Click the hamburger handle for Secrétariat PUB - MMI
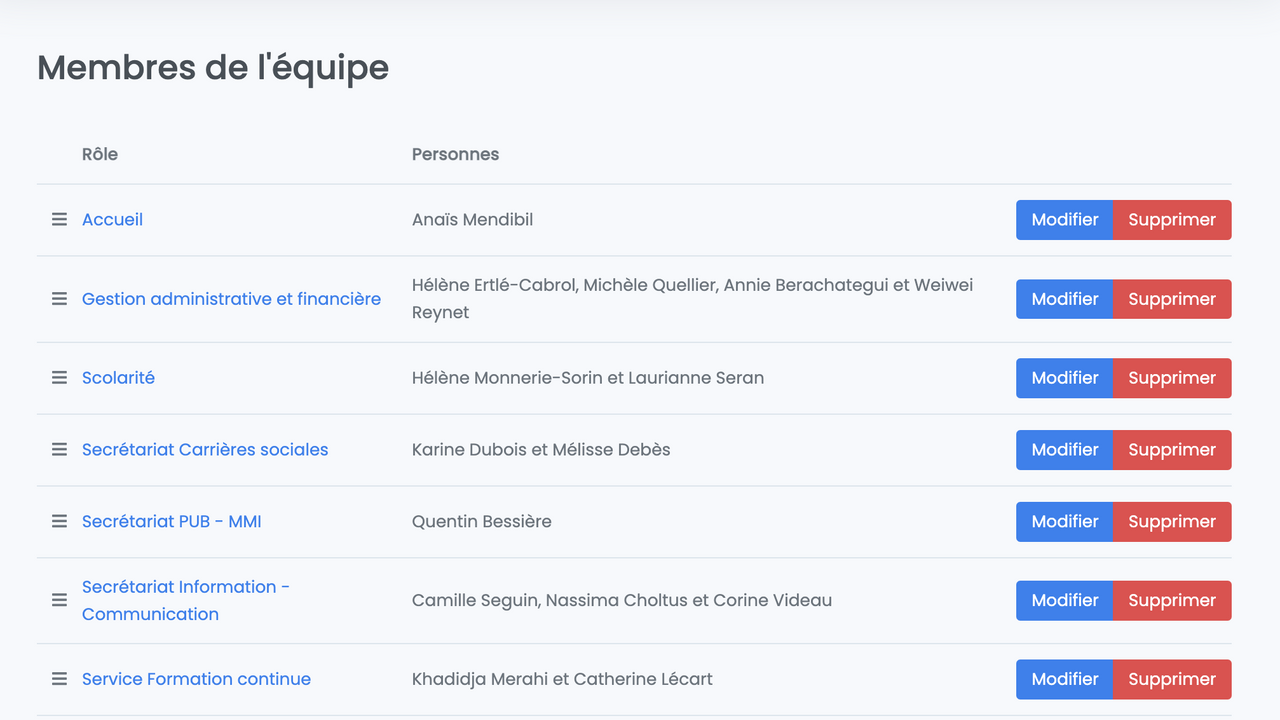The height and width of the screenshot is (720, 1280). [59, 522]
